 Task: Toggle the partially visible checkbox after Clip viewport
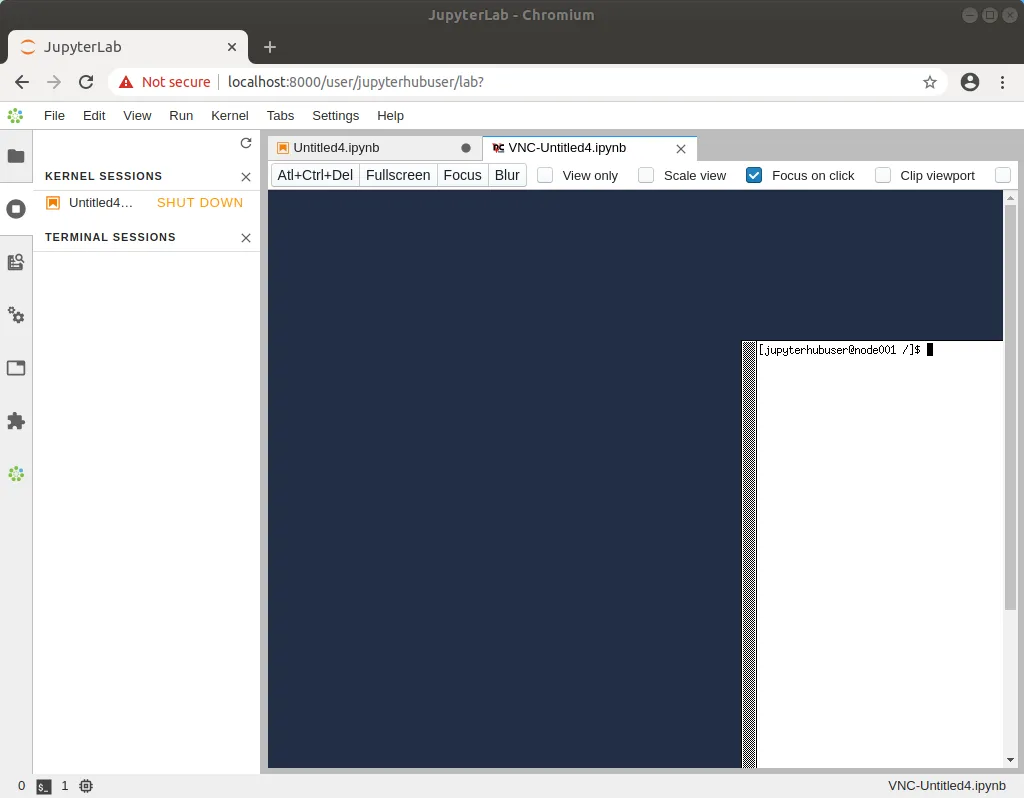point(1003,176)
